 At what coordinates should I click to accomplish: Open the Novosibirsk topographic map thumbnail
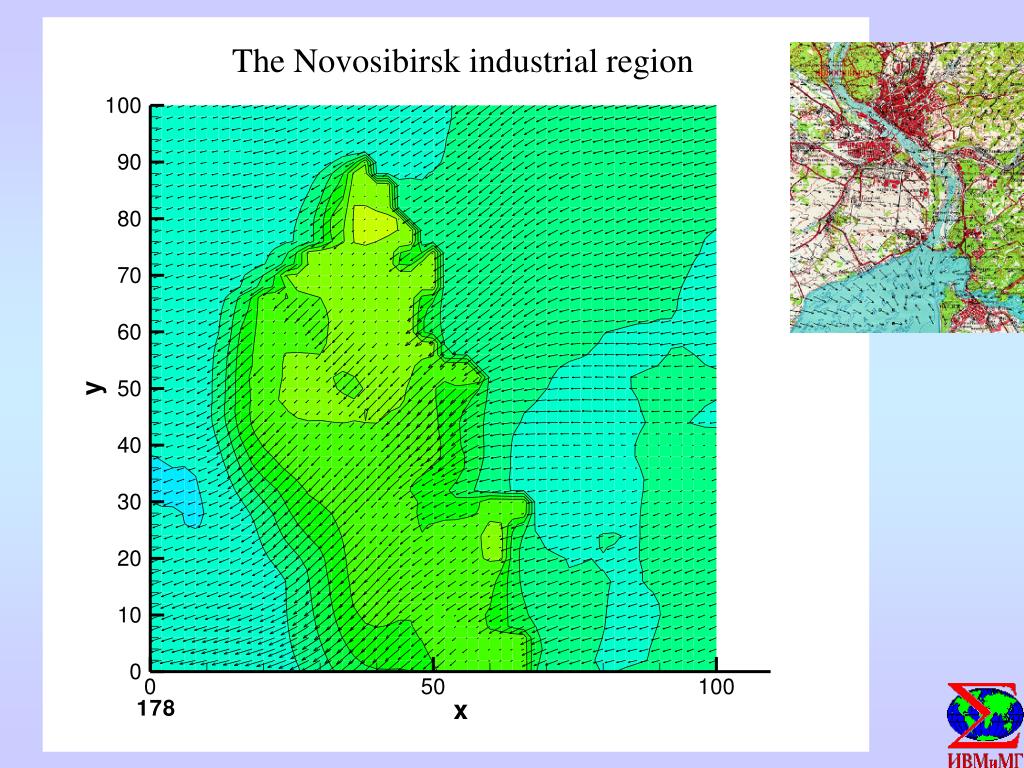pos(907,187)
